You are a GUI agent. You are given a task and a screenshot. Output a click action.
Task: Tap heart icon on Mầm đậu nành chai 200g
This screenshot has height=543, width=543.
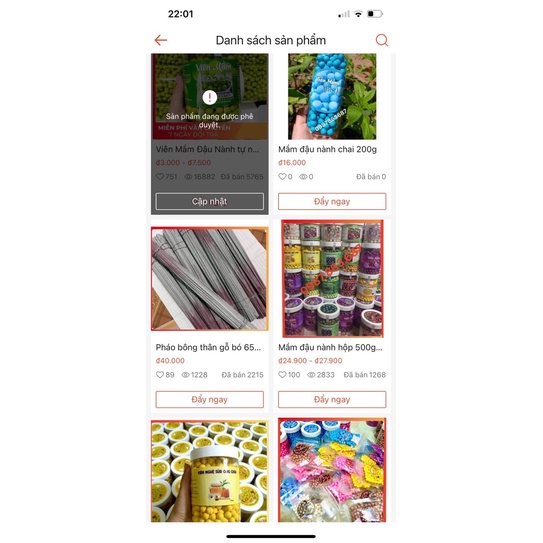click(282, 177)
